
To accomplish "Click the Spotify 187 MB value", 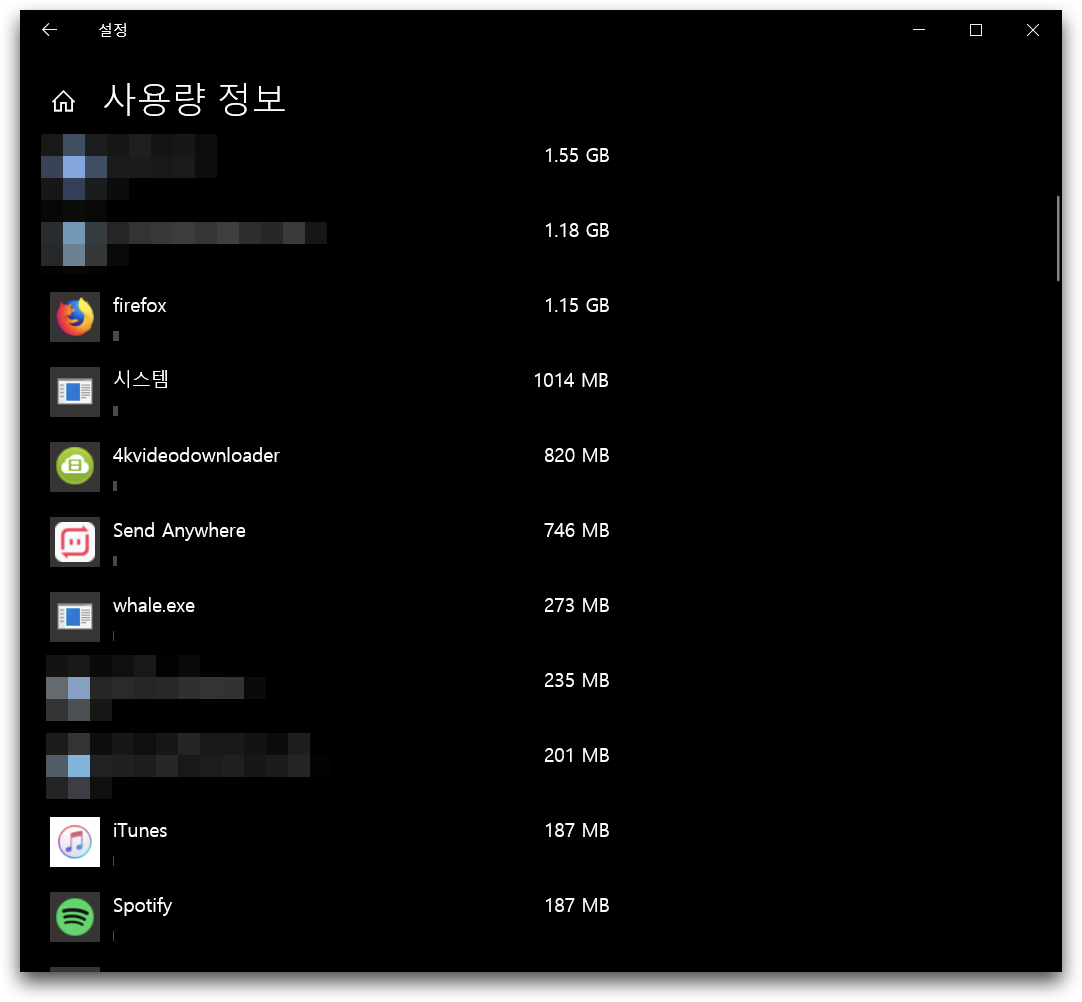I will [577, 905].
